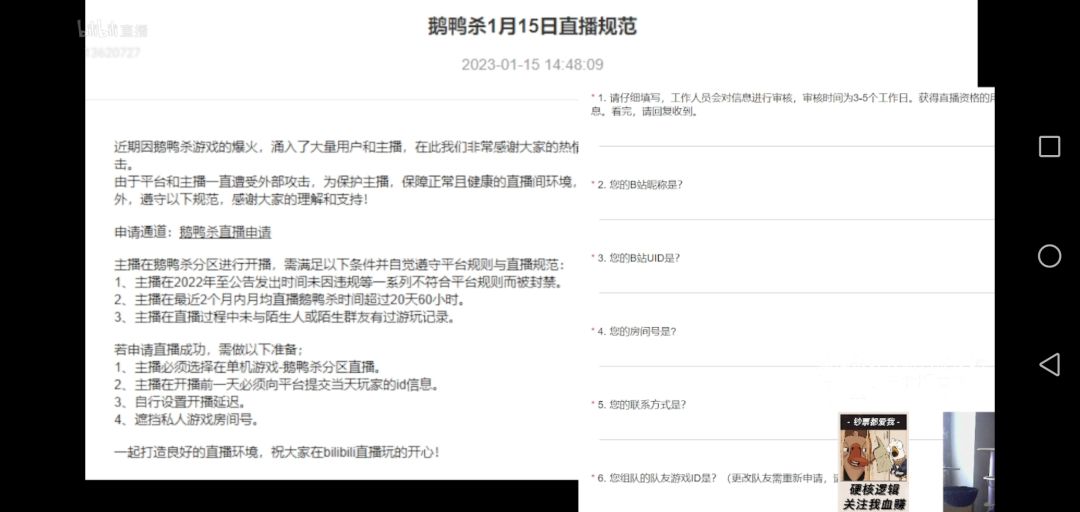The image size is (1080, 512).
Task: Tap the Android home circle button
Action: [1049, 256]
